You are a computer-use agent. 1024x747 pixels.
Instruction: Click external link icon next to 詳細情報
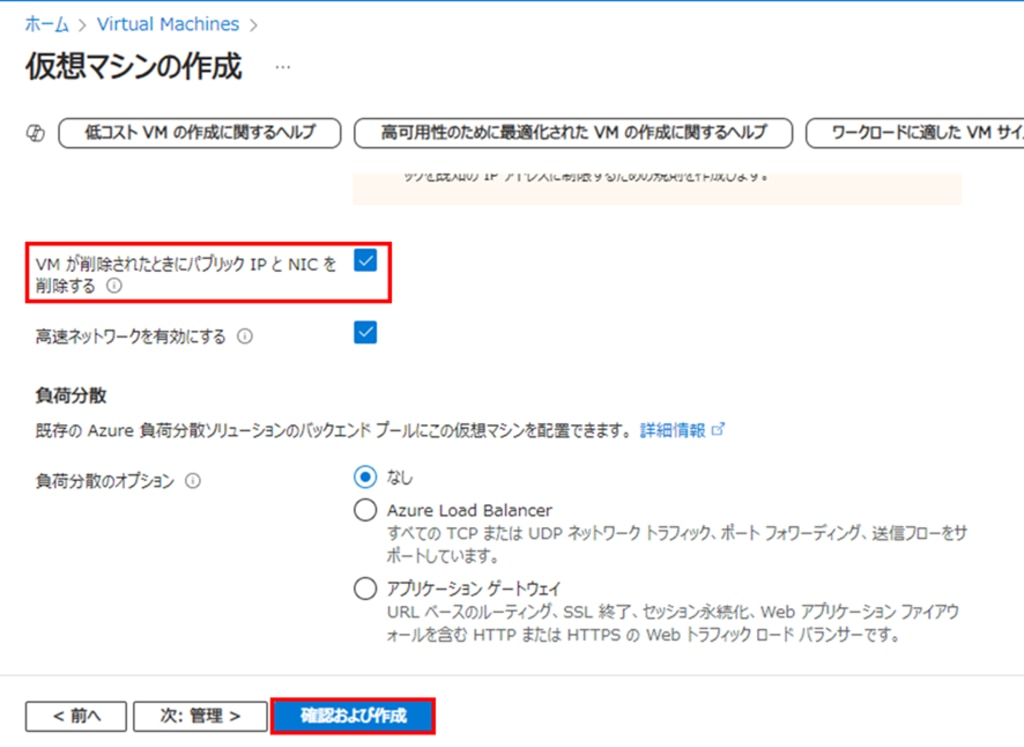pyautogui.click(x=718, y=430)
